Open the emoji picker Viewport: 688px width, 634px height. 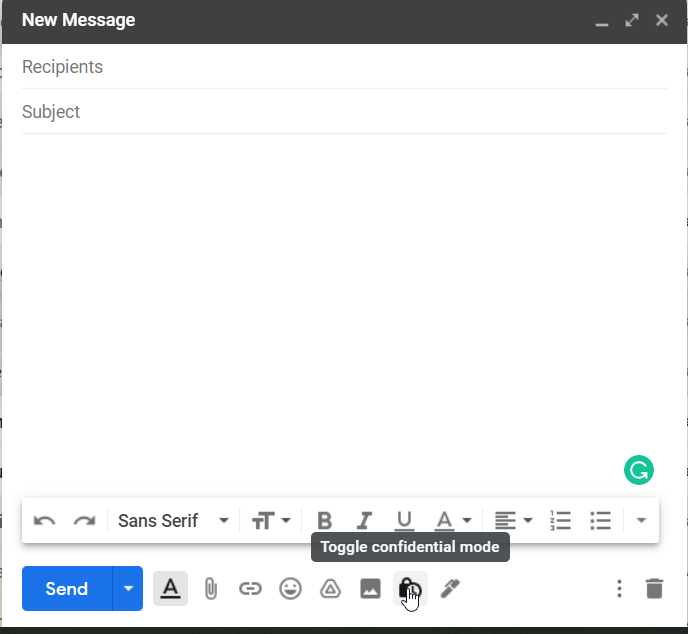tap(290, 588)
